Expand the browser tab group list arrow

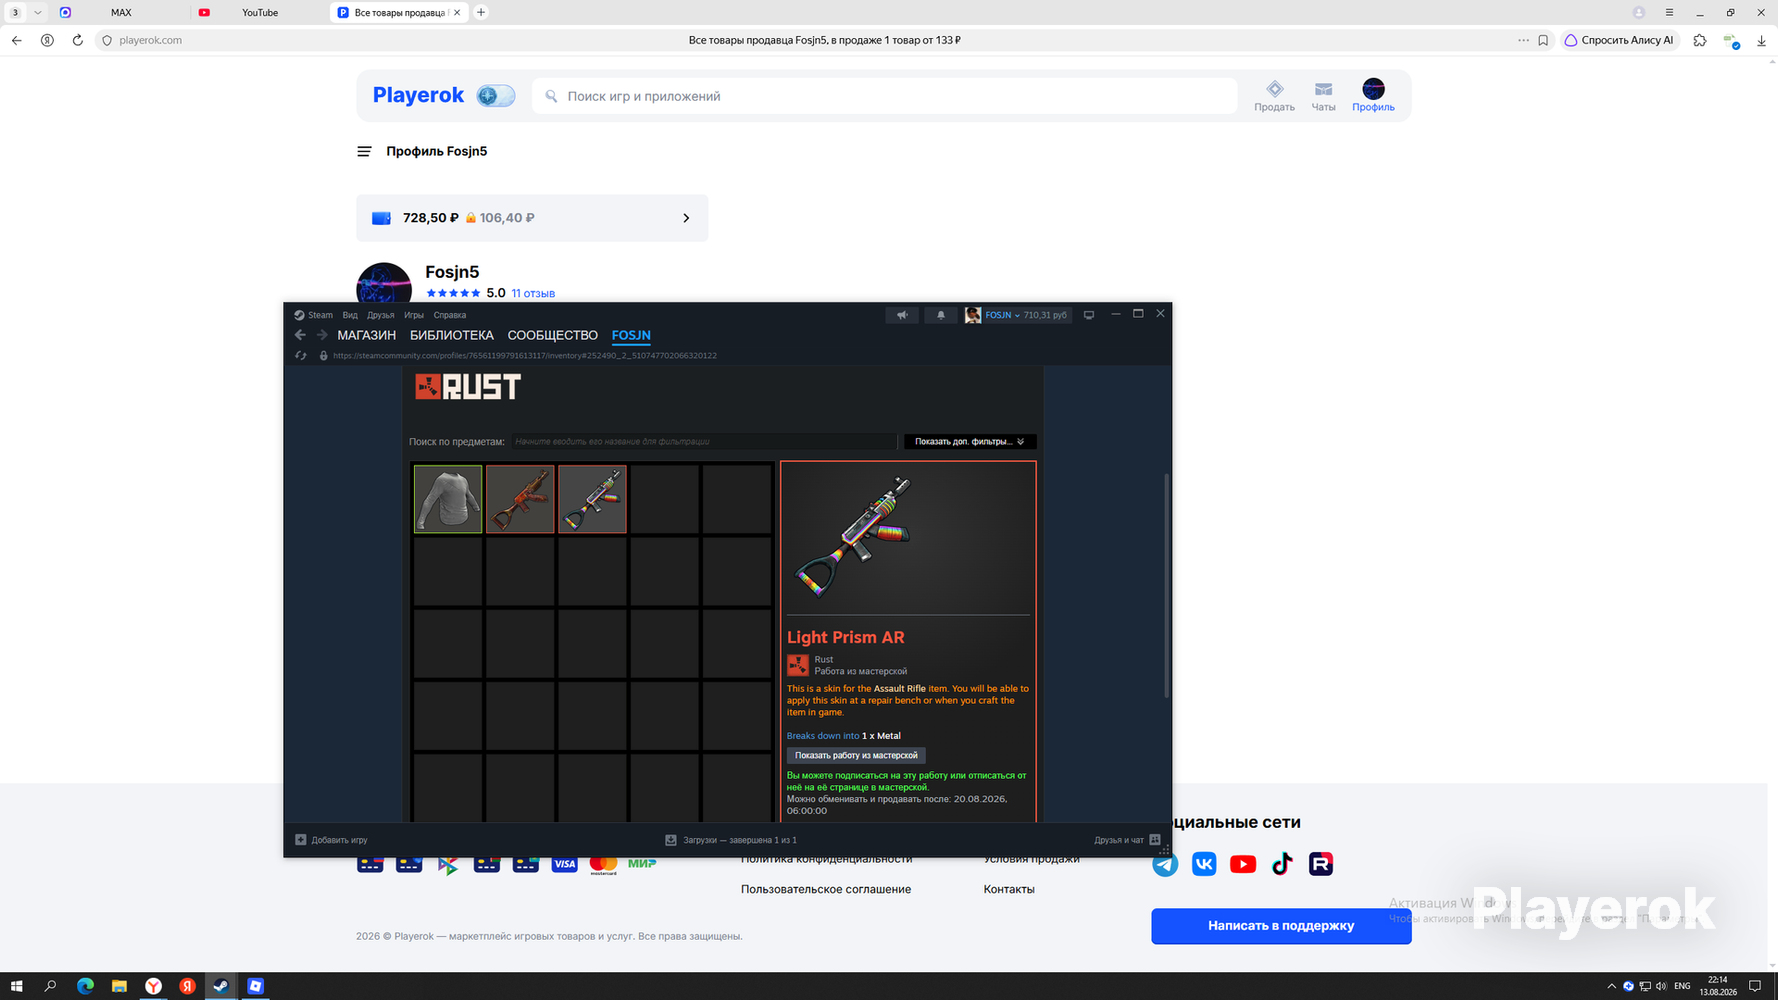click(x=38, y=12)
